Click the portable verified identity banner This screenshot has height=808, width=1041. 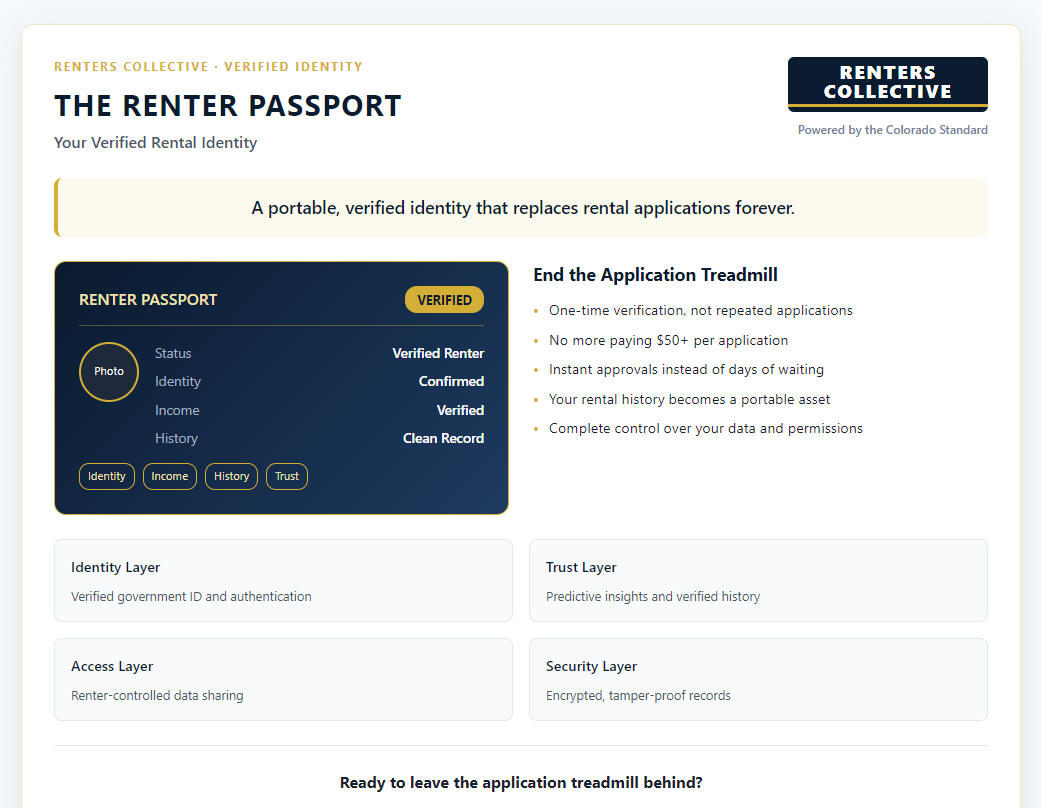coord(522,208)
